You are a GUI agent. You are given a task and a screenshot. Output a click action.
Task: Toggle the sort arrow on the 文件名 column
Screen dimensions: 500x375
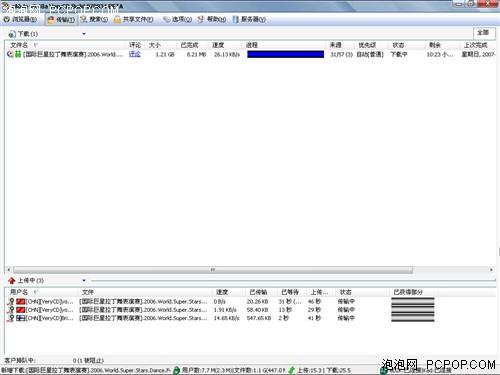click(35, 45)
